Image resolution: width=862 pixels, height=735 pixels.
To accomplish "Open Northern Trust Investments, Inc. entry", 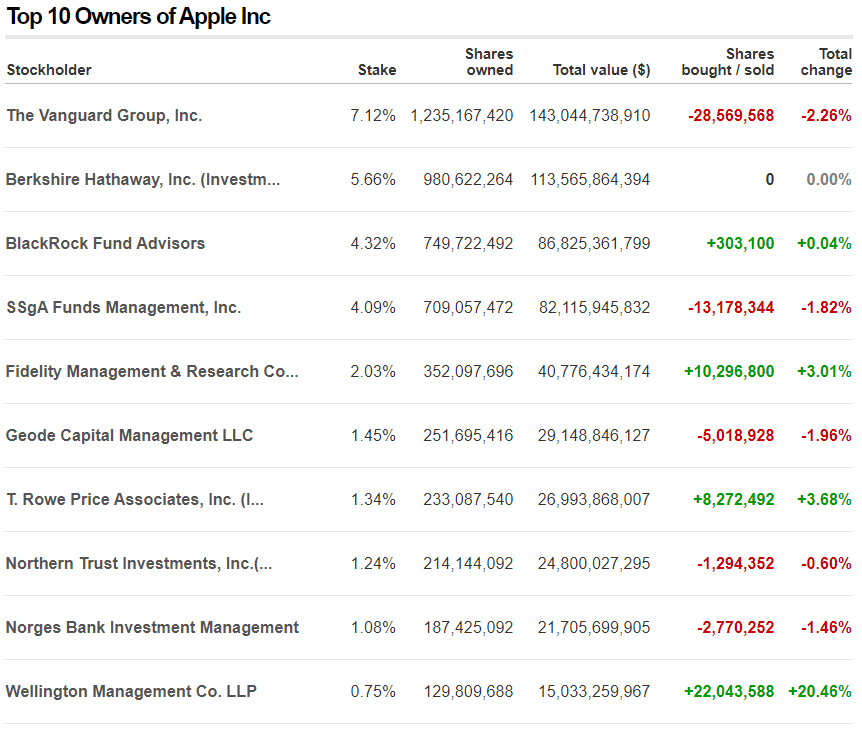I will point(139,563).
